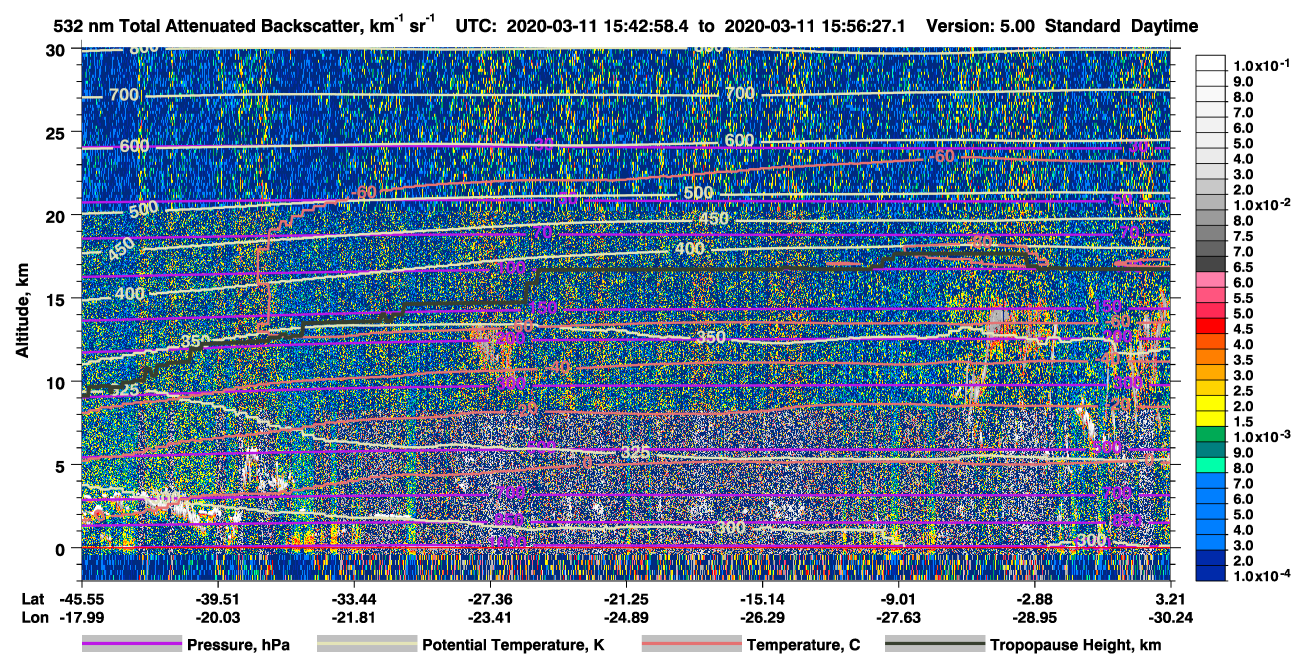Click colorbar label 1.0x10-1
This screenshot has height=667, width=1300.
pyautogui.click(x=1263, y=65)
